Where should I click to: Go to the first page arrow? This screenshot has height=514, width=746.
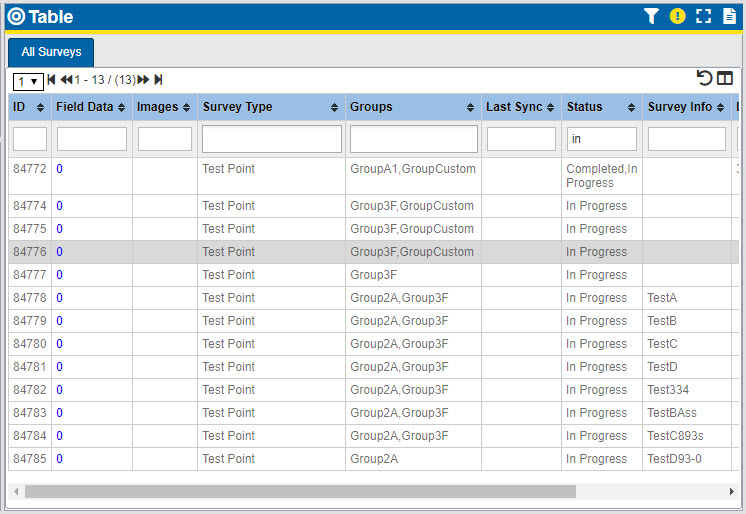51,79
